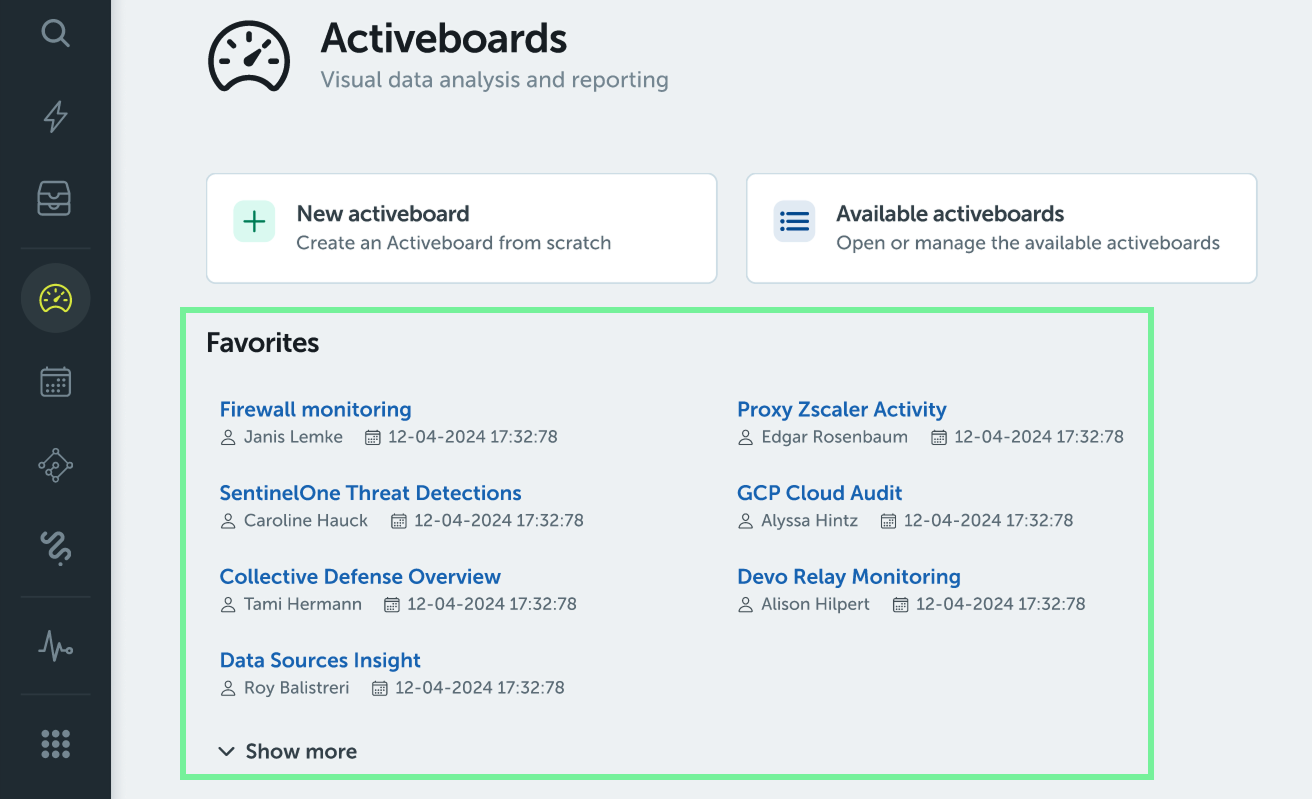This screenshot has height=799, width=1312.
Task: Open the Available activeboards card
Action: 1001,228
